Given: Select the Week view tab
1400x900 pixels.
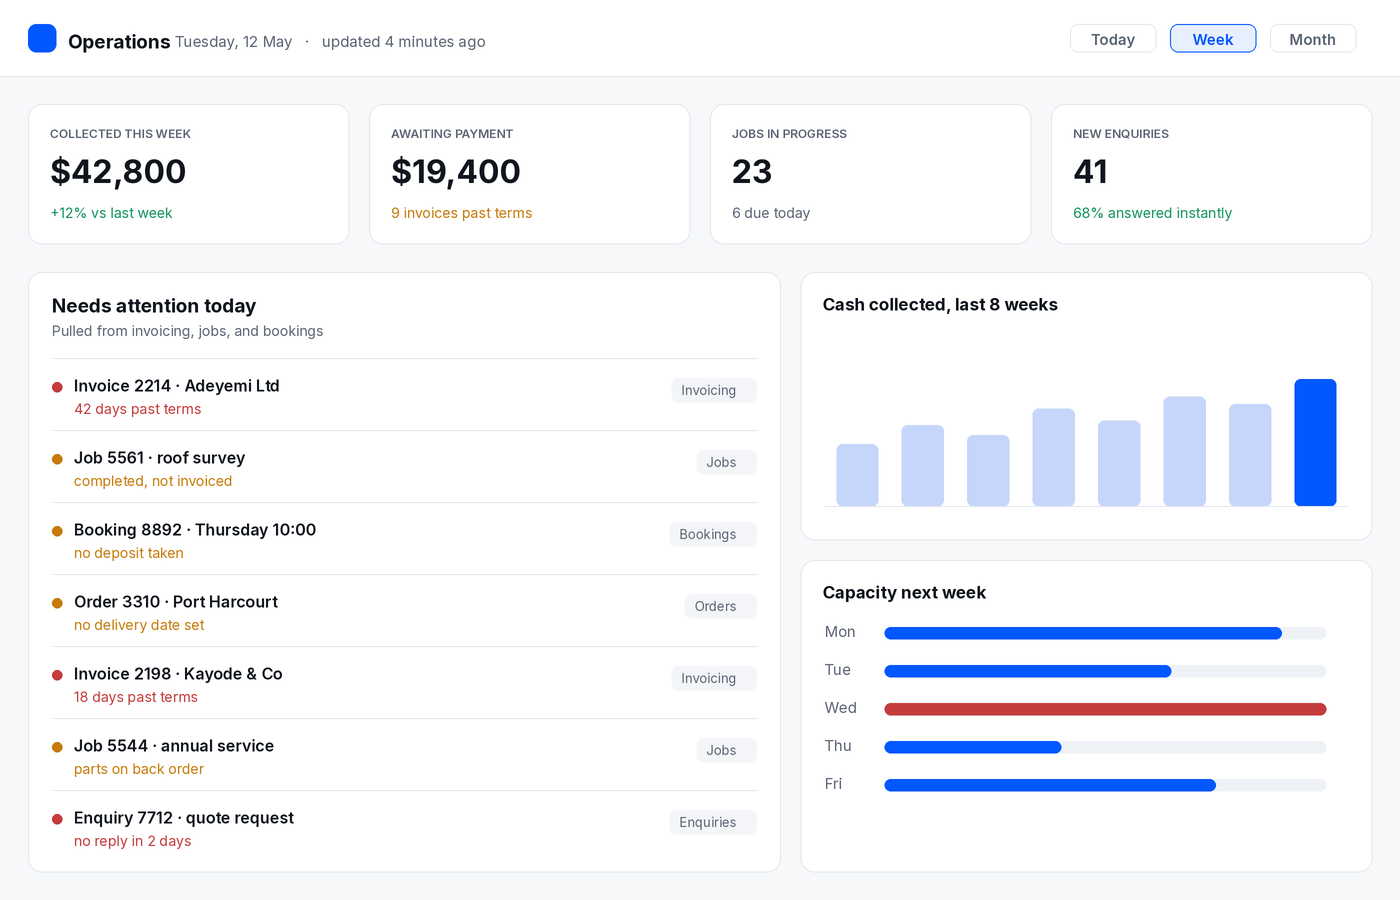Looking at the screenshot, I should 1213,39.
